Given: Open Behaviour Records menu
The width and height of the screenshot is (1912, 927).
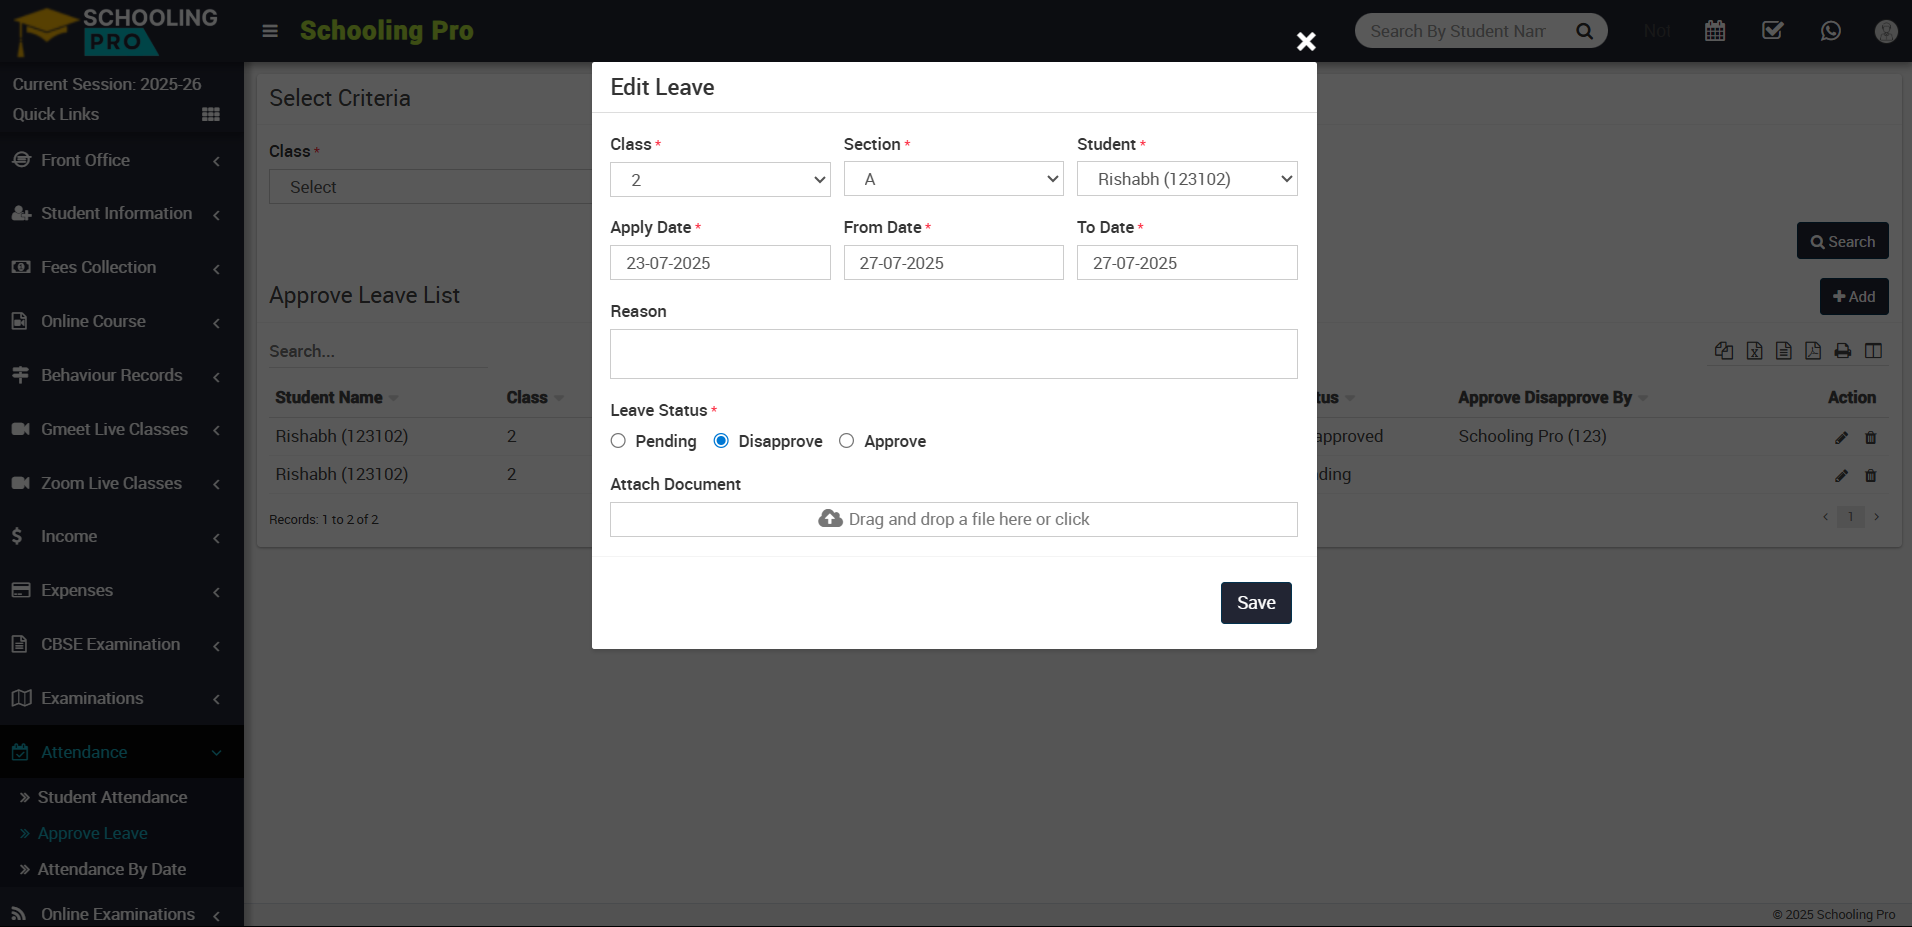Looking at the screenshot, I should pos(122,376).
